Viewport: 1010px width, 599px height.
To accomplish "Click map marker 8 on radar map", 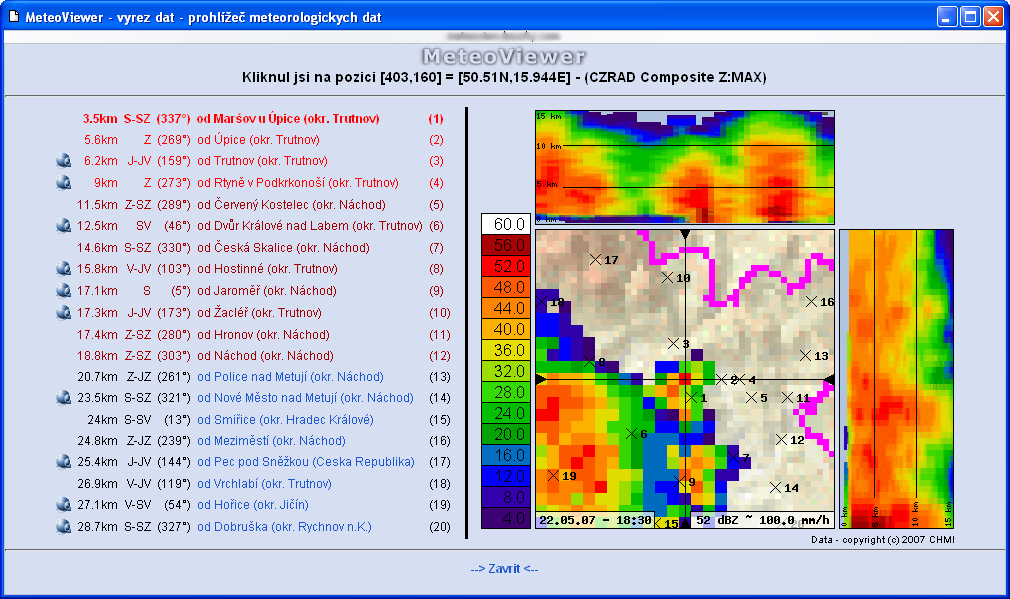I will click(589, 362).
